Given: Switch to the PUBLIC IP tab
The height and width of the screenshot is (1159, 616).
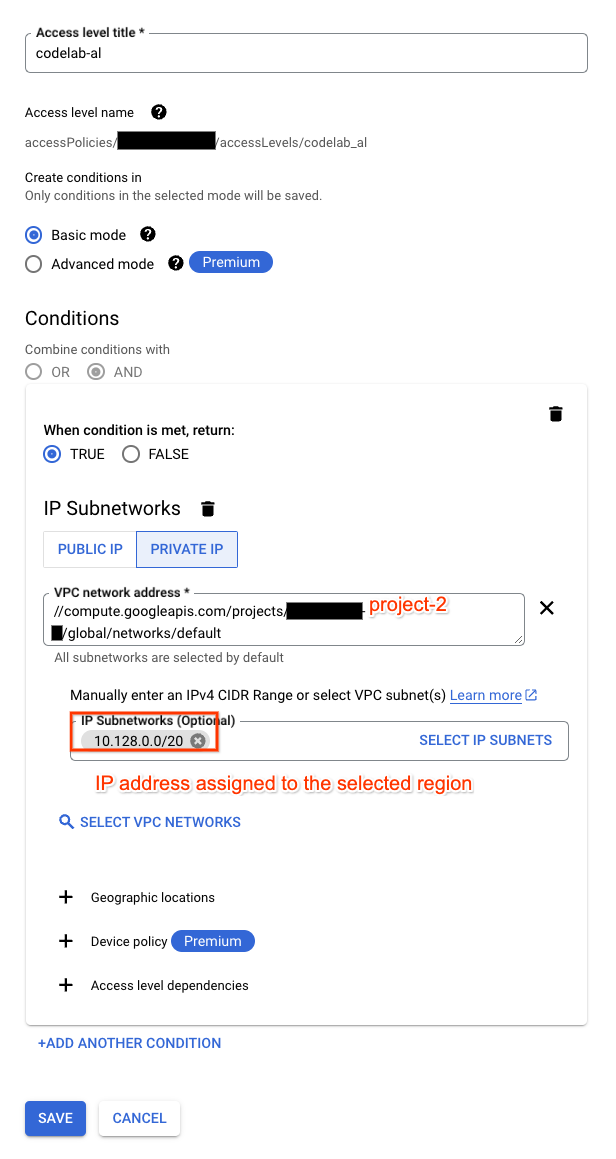Looking at the screenshot, I should tap(88, 548).
